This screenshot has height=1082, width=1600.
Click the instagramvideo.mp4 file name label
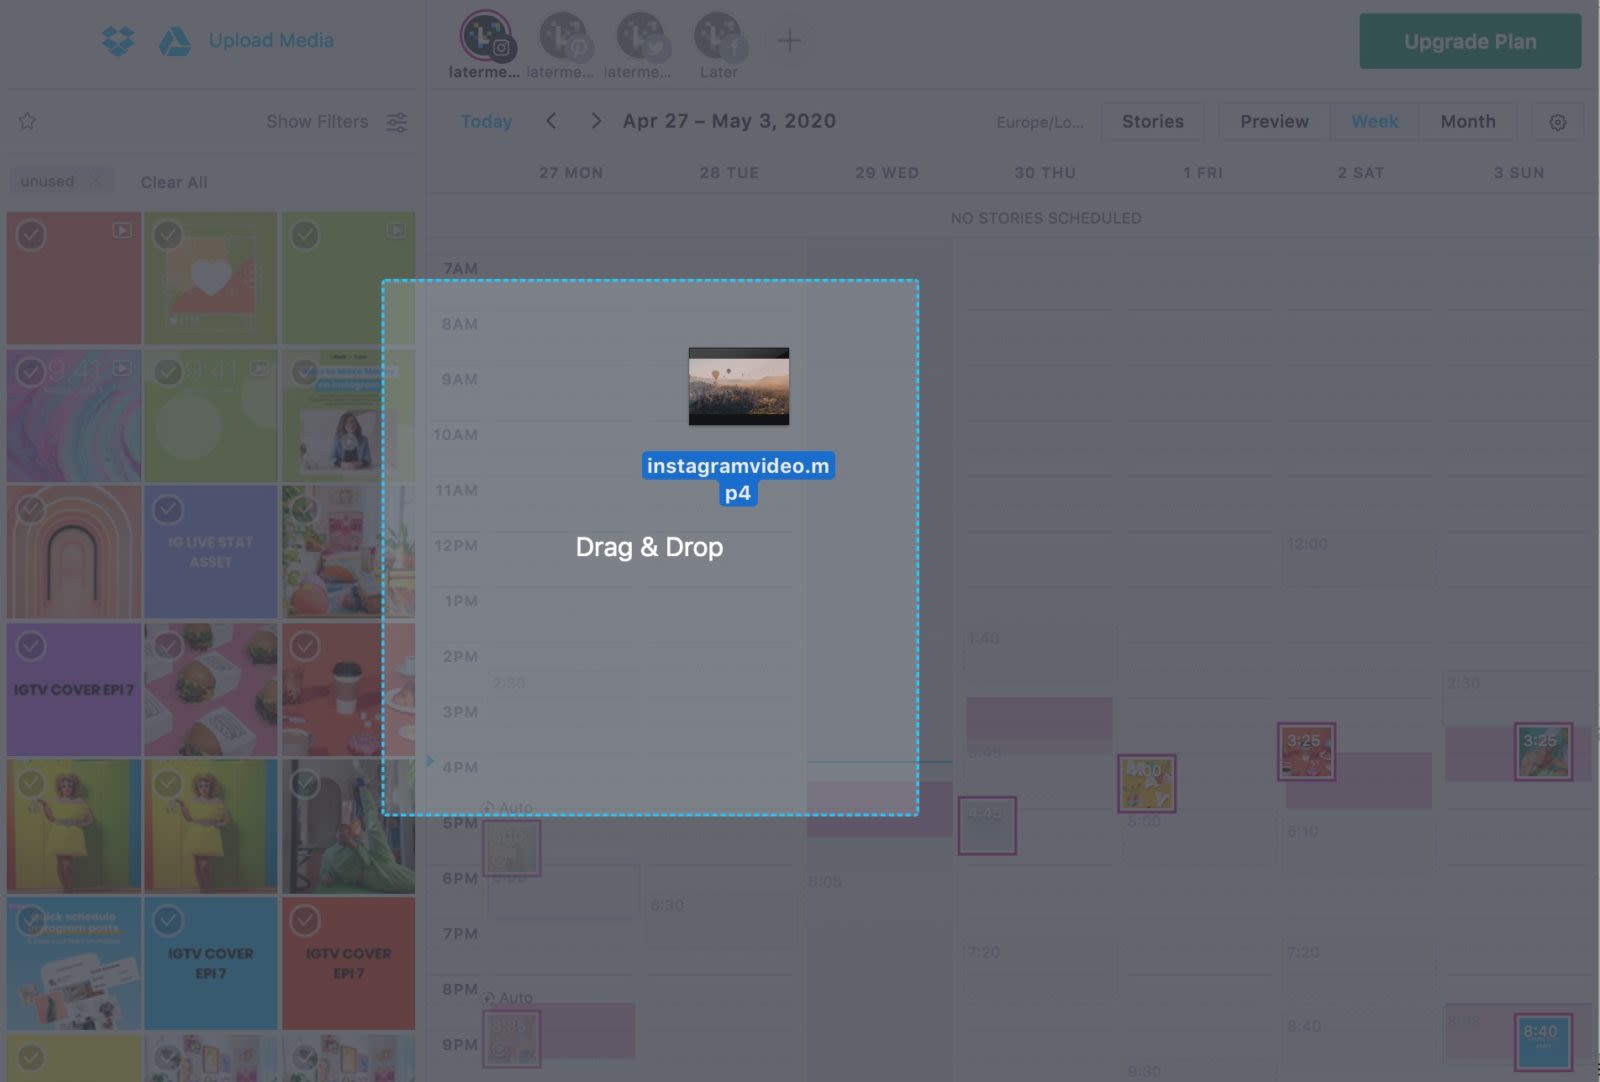[x=738, y=479]
